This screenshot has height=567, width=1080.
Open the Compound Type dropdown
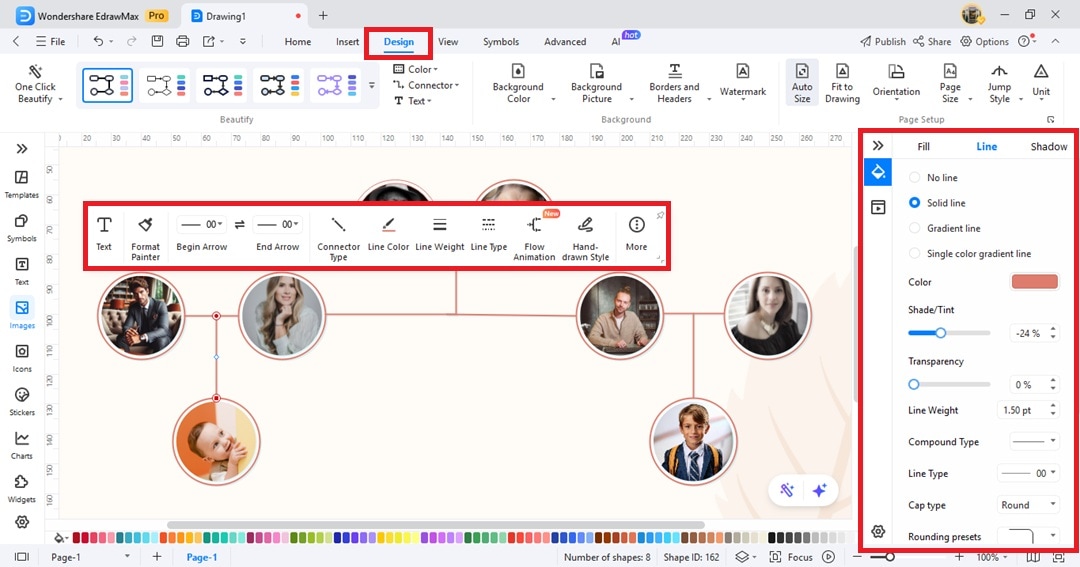point(1034,442)
